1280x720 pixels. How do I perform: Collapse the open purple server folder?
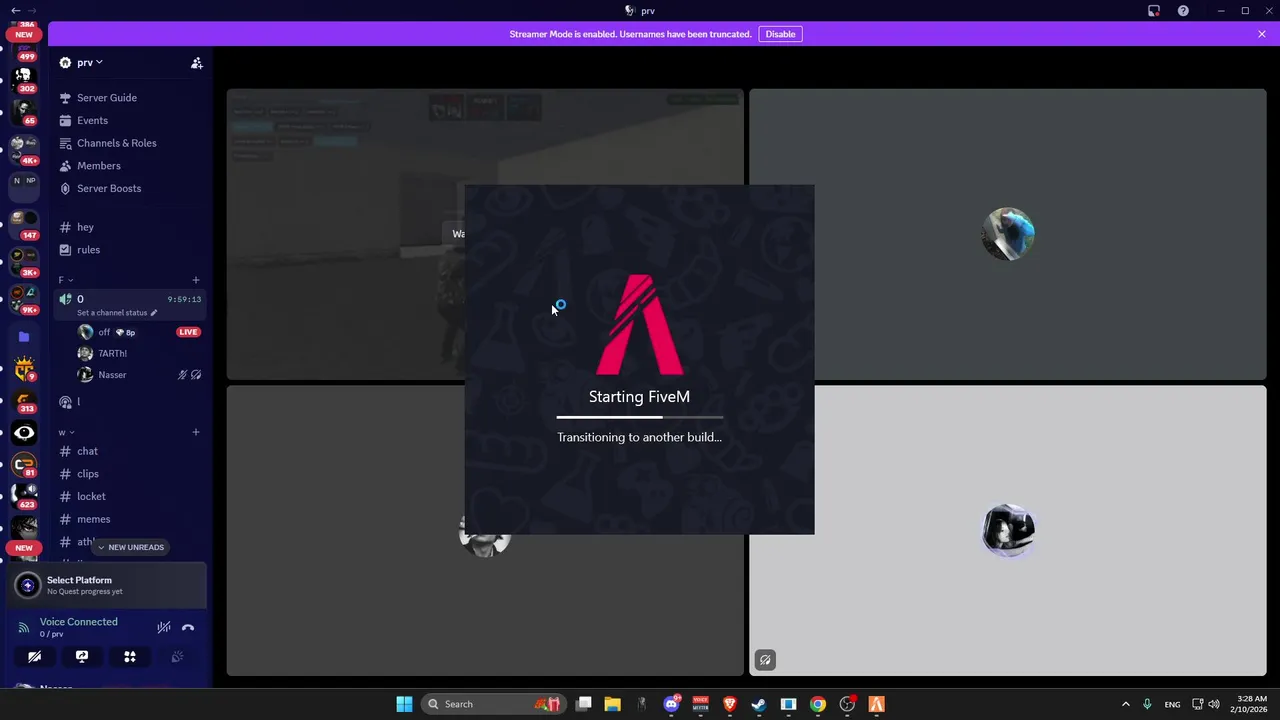(24, 337)
